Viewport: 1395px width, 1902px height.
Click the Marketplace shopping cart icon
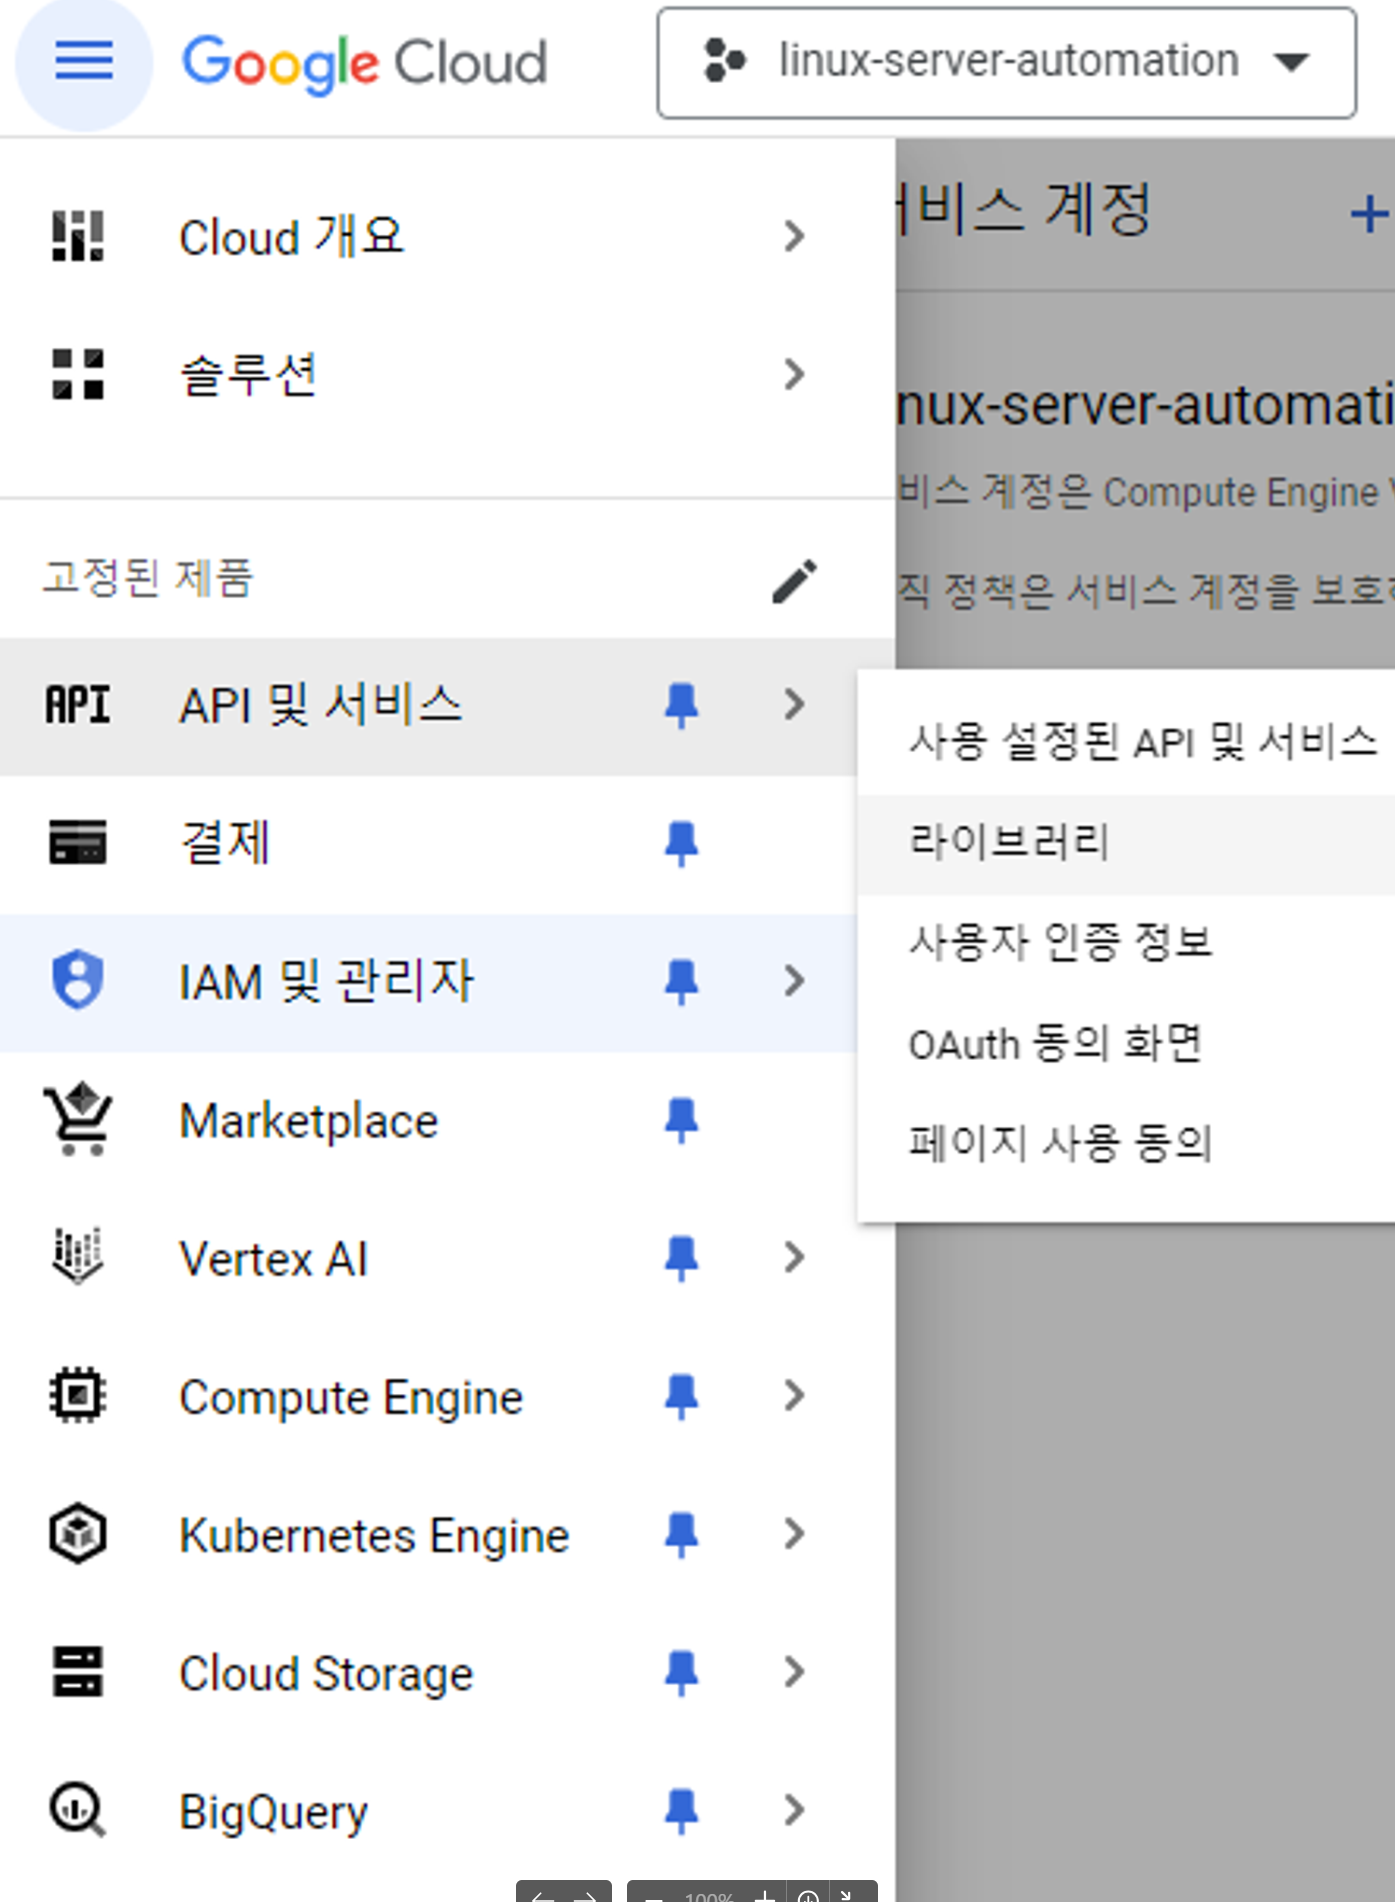pyautogui.click(x=78, y=1119)
